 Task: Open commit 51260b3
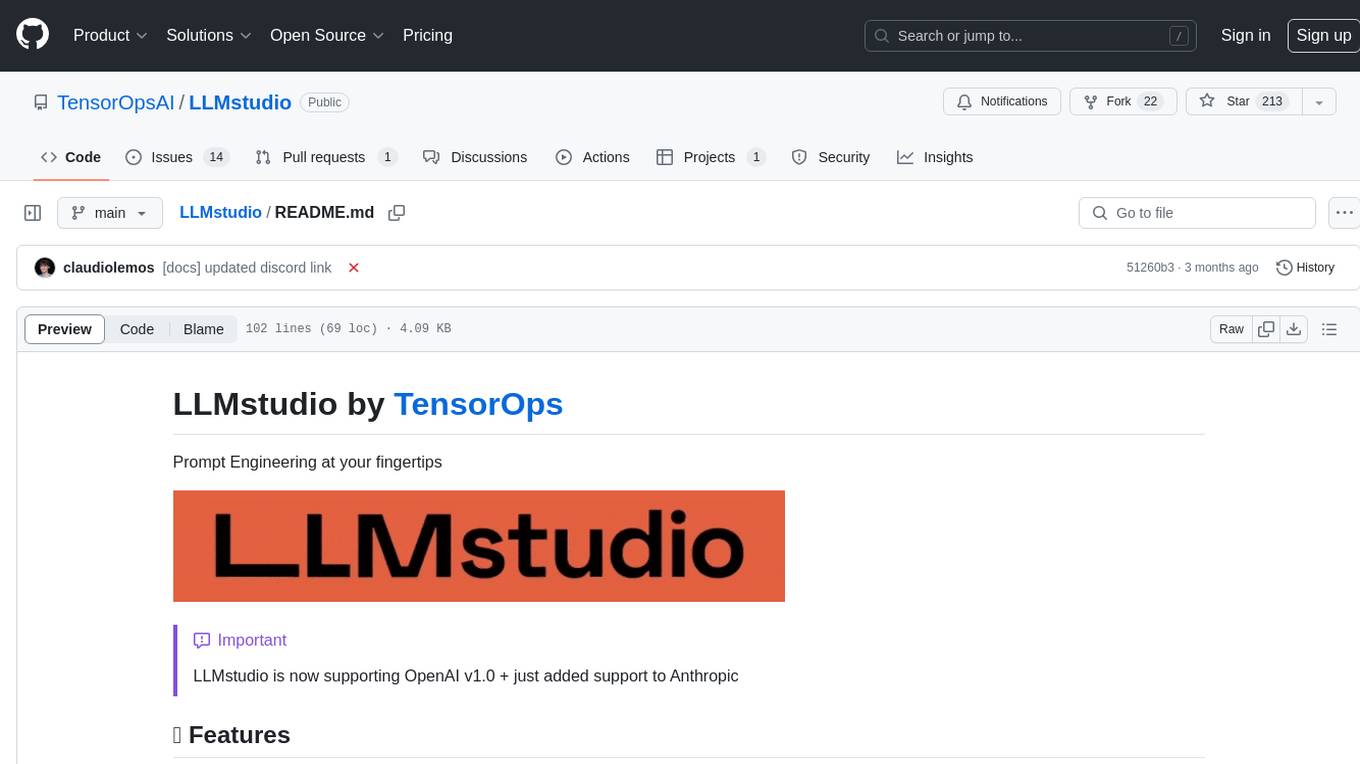coord(1150,268)
